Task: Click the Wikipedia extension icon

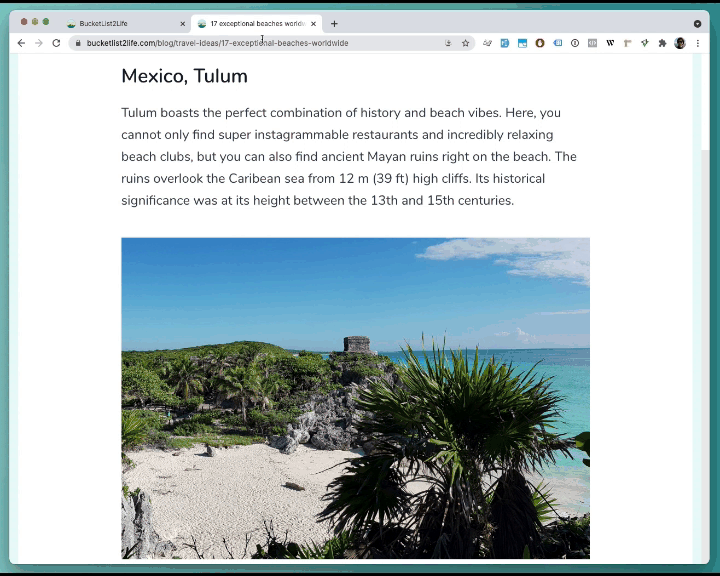Action: 610,43
